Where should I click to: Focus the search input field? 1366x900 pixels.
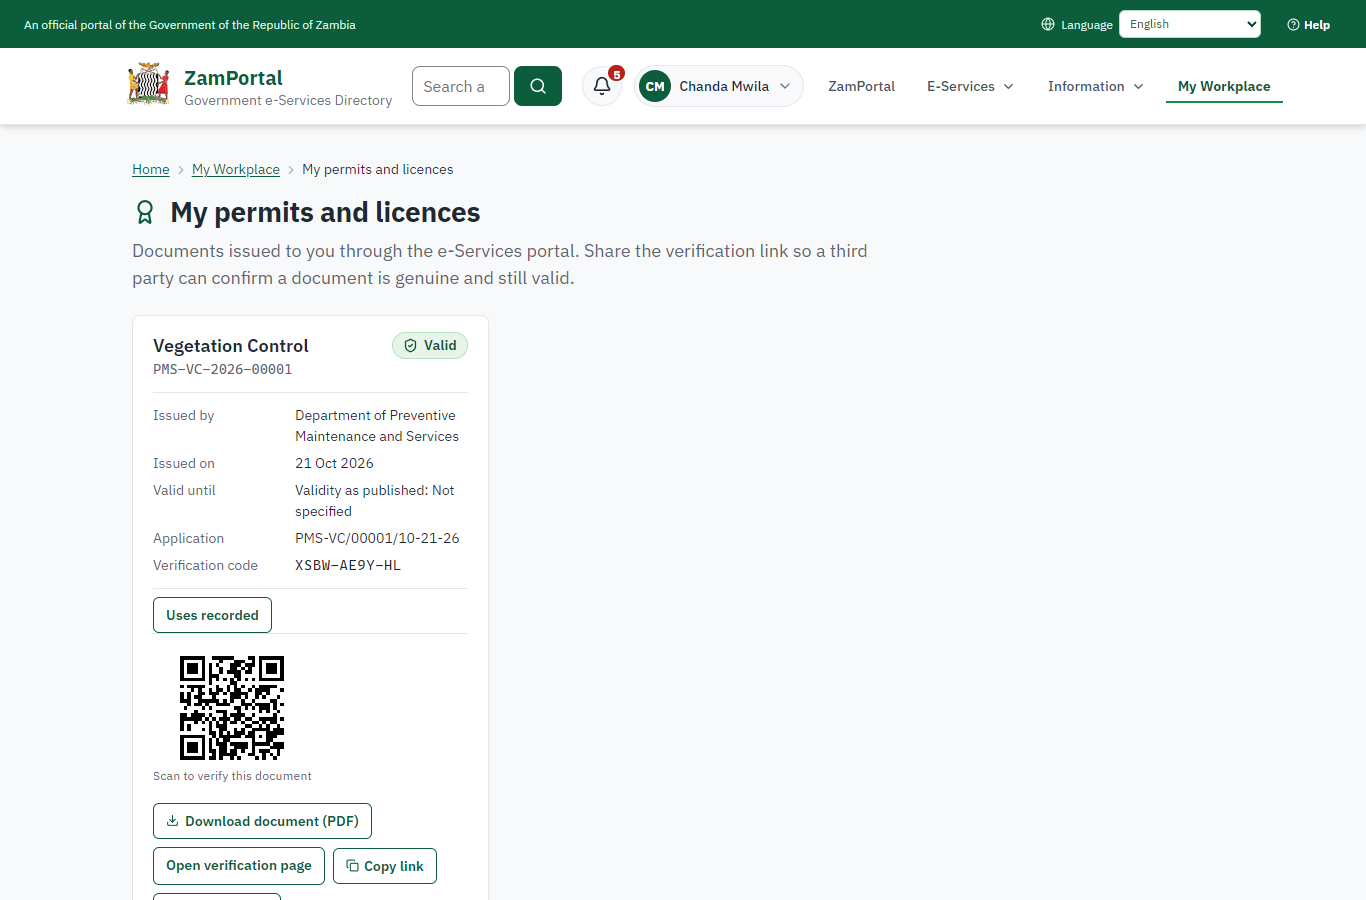[x=461, y=86]
